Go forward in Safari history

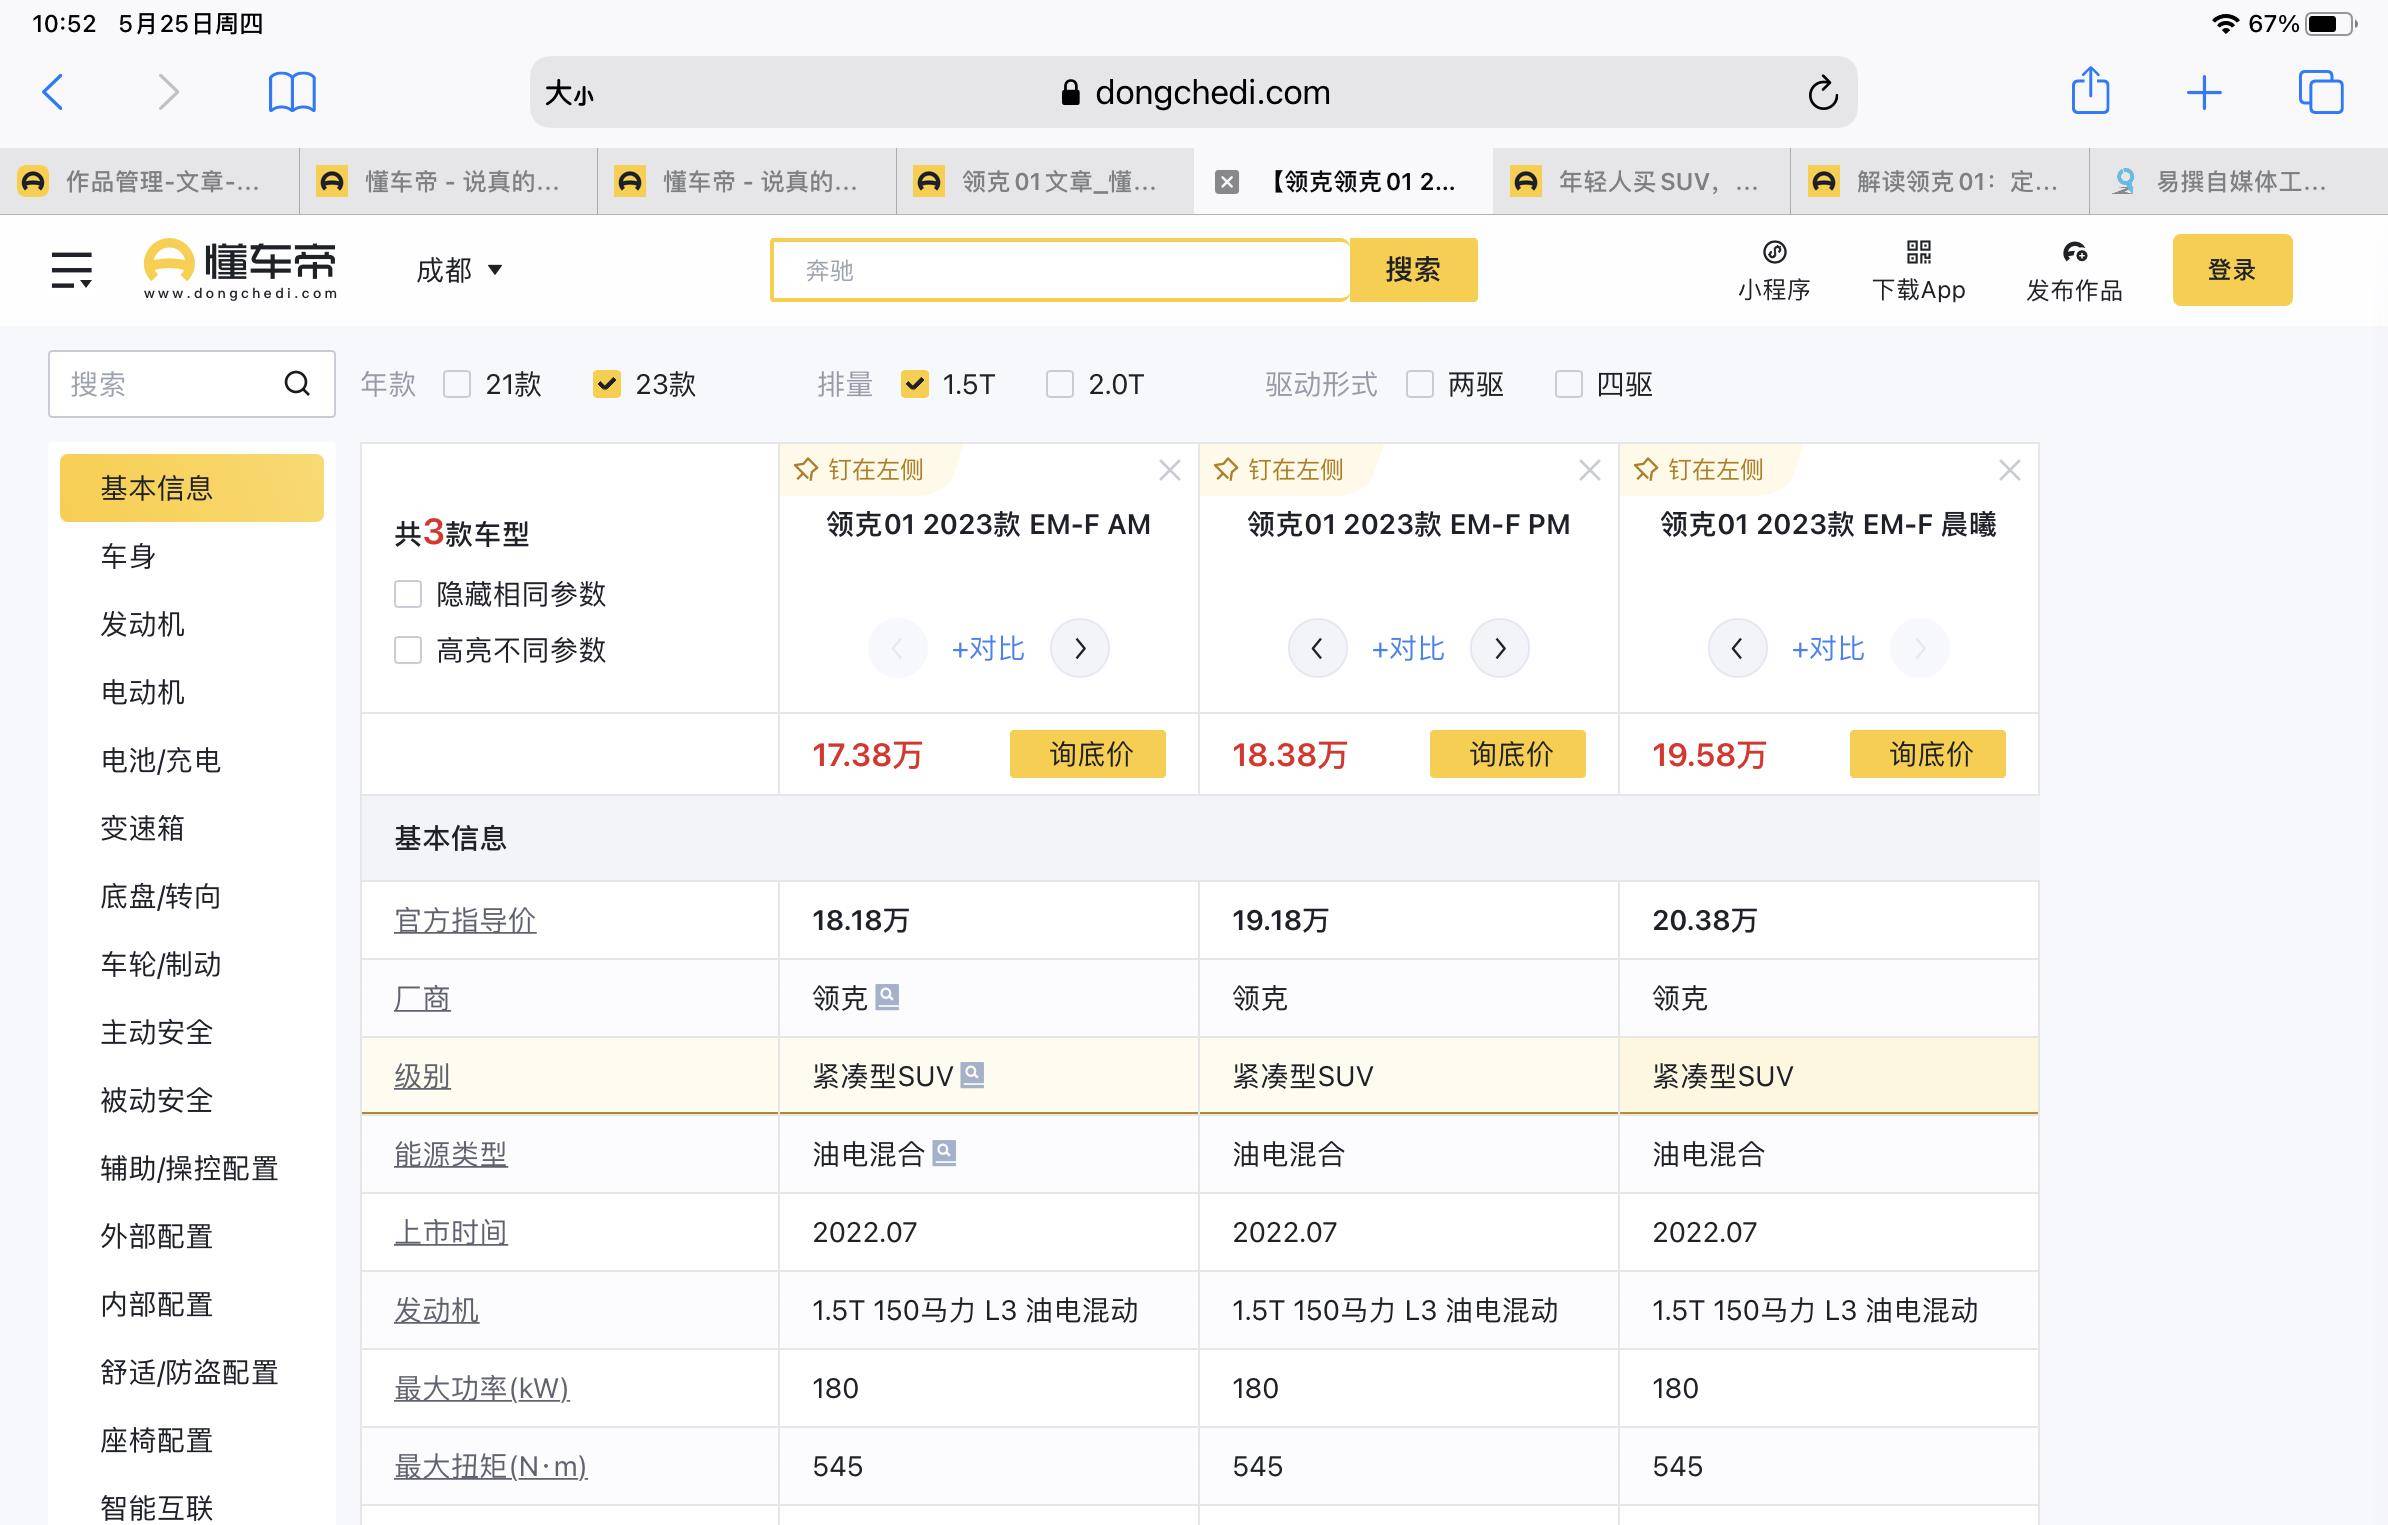(x=168, y=92)
